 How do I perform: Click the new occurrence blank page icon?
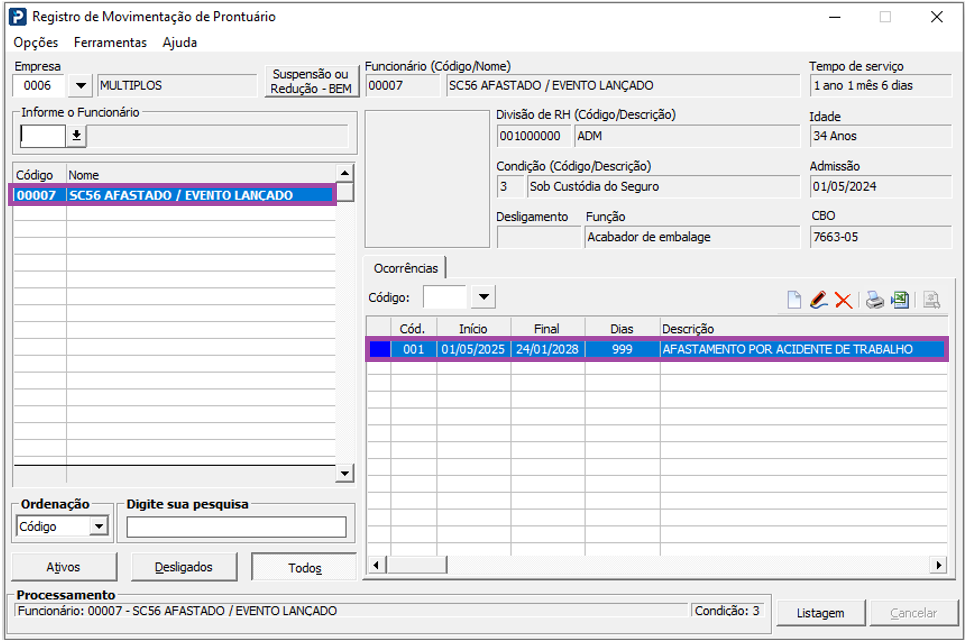794,300
